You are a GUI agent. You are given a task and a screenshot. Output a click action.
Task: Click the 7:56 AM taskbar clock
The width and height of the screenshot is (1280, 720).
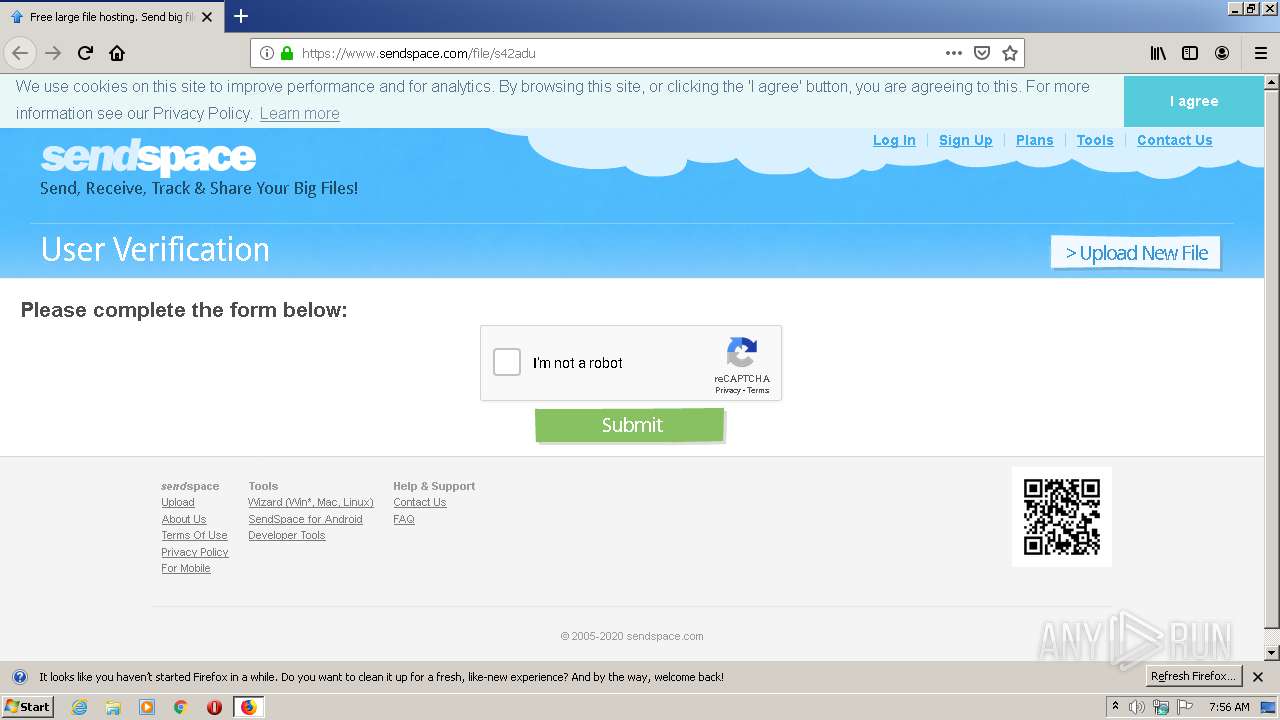click(1229, 707)
